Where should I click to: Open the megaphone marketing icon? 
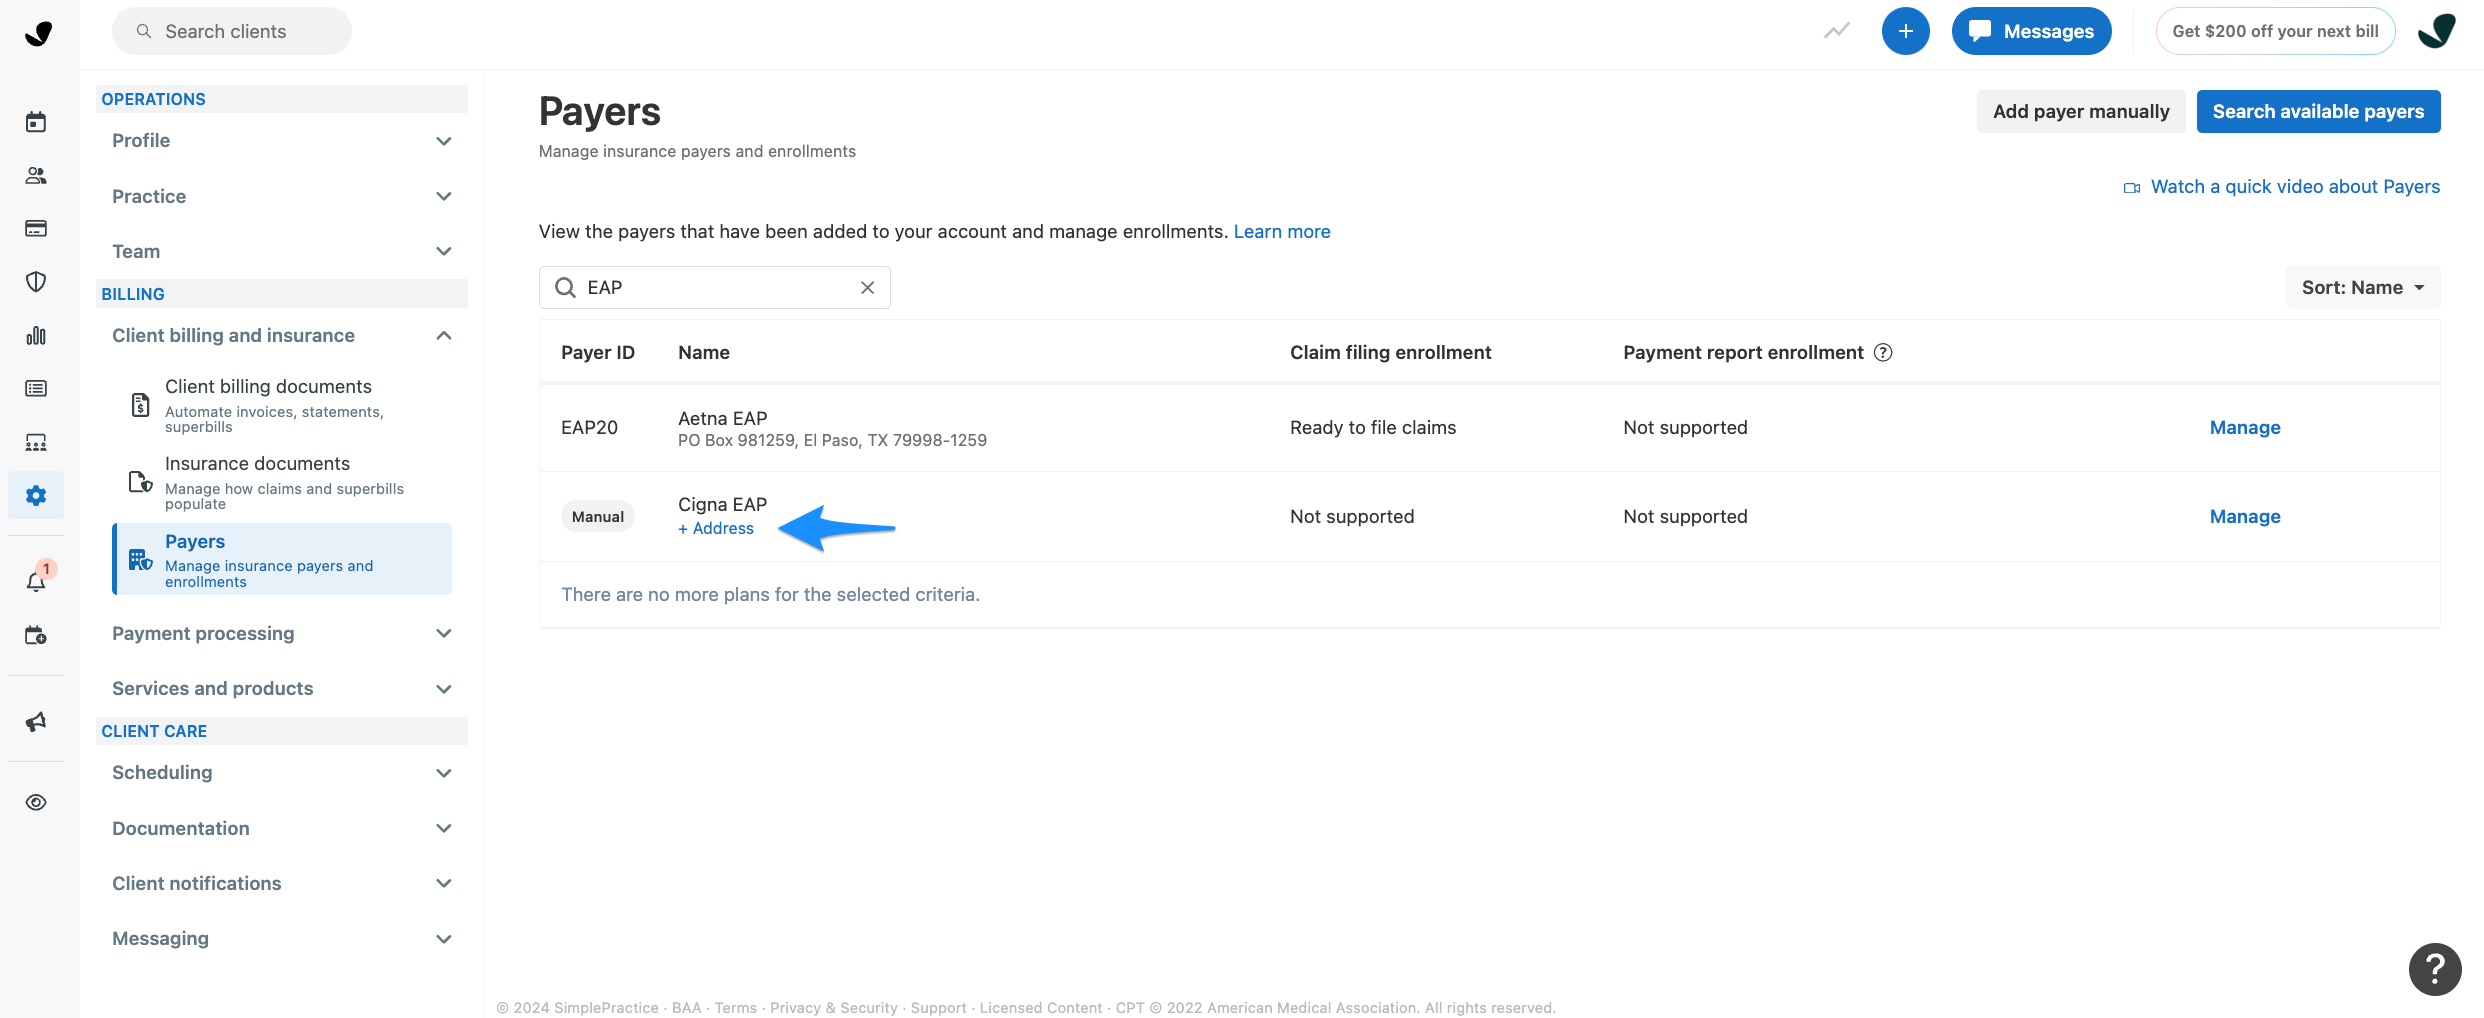pos(36,721)
